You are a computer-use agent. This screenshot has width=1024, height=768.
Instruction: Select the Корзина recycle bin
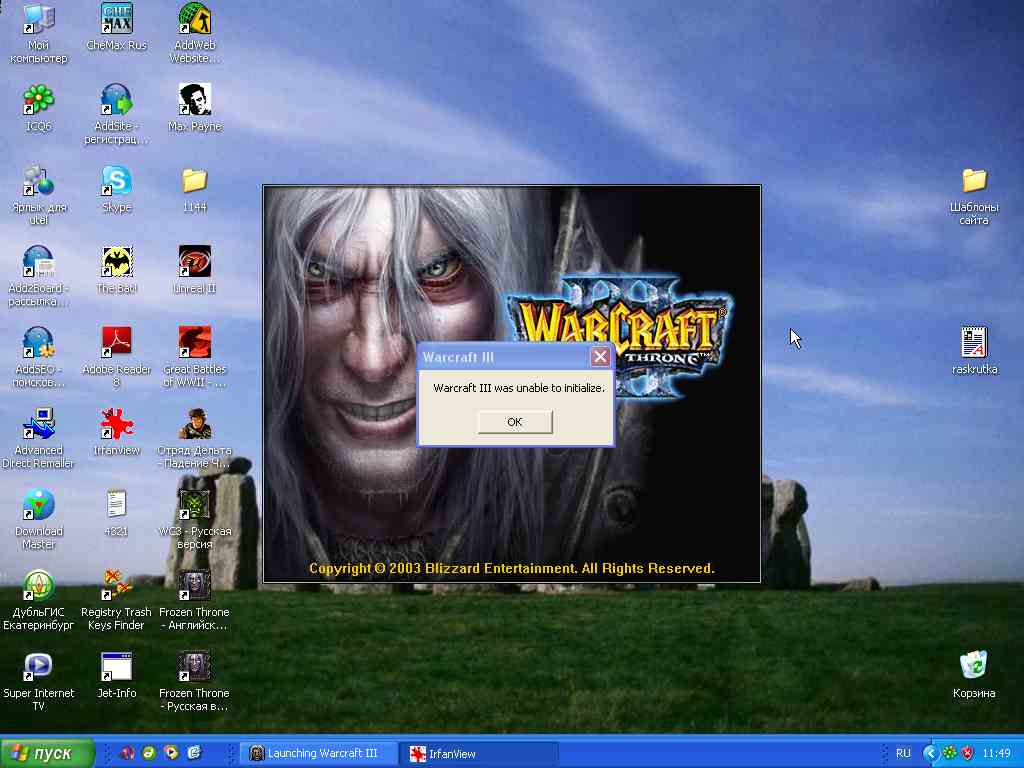[x=974, y=675]
